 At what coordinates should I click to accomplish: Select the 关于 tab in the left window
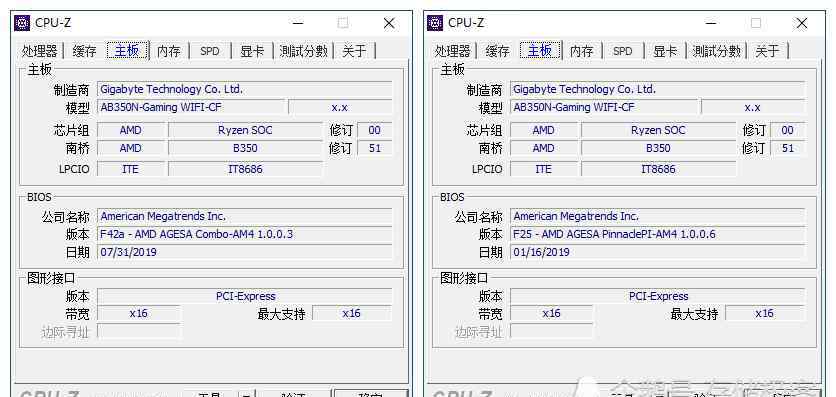(x=354, y=51)
